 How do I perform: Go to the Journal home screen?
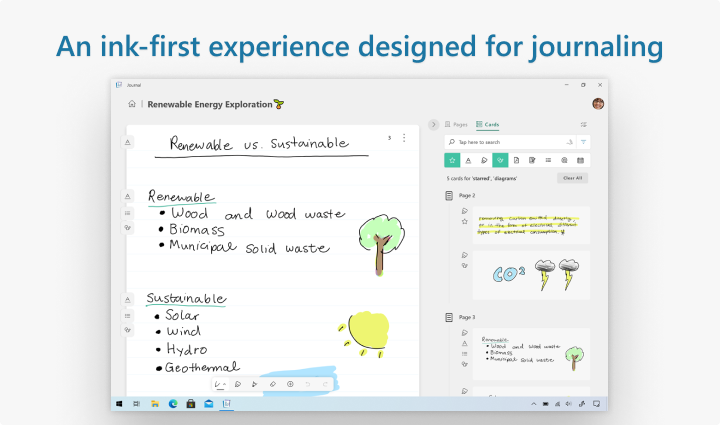(132, 104)
